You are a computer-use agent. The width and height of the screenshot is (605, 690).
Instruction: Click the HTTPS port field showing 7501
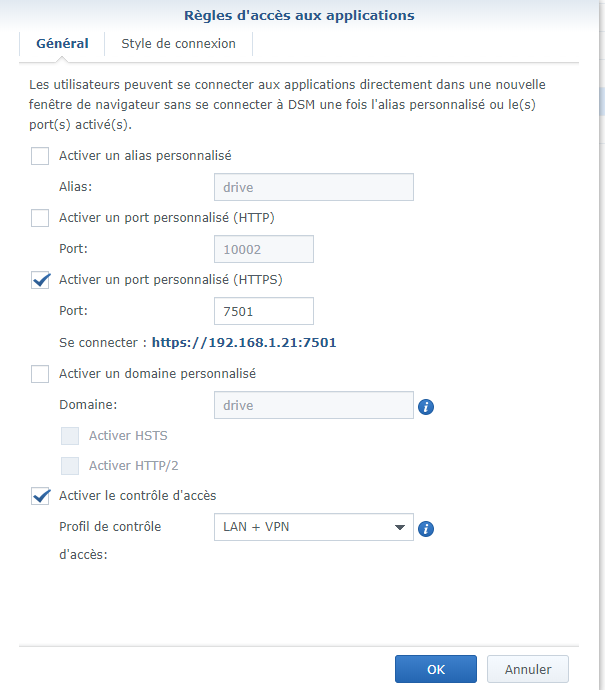coord(264,311)
